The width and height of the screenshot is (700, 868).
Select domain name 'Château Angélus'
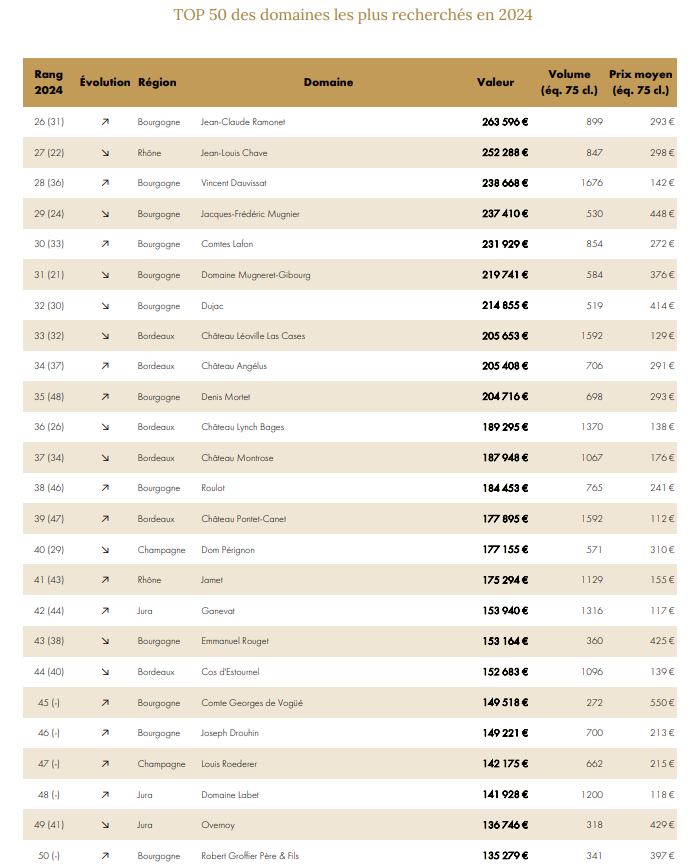[x=234, y=366]
